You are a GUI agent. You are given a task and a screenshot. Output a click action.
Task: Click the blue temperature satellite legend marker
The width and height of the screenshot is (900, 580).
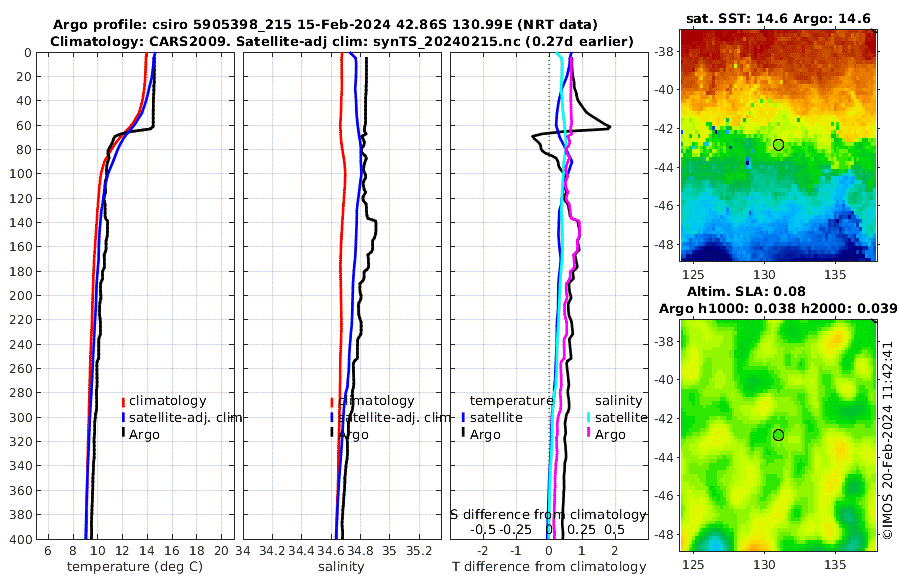pos(463,417)
